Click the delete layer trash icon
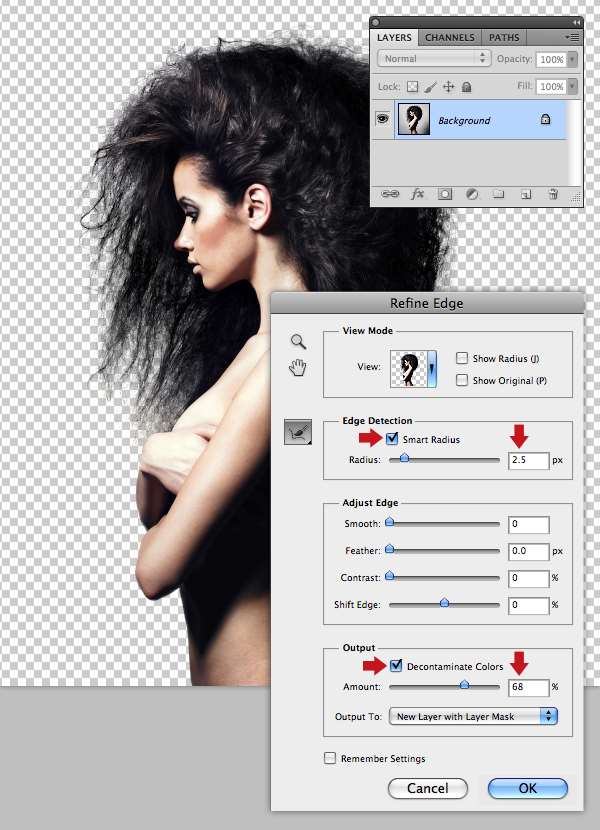Screen dimensions: 600x830 tap(552, 194)
